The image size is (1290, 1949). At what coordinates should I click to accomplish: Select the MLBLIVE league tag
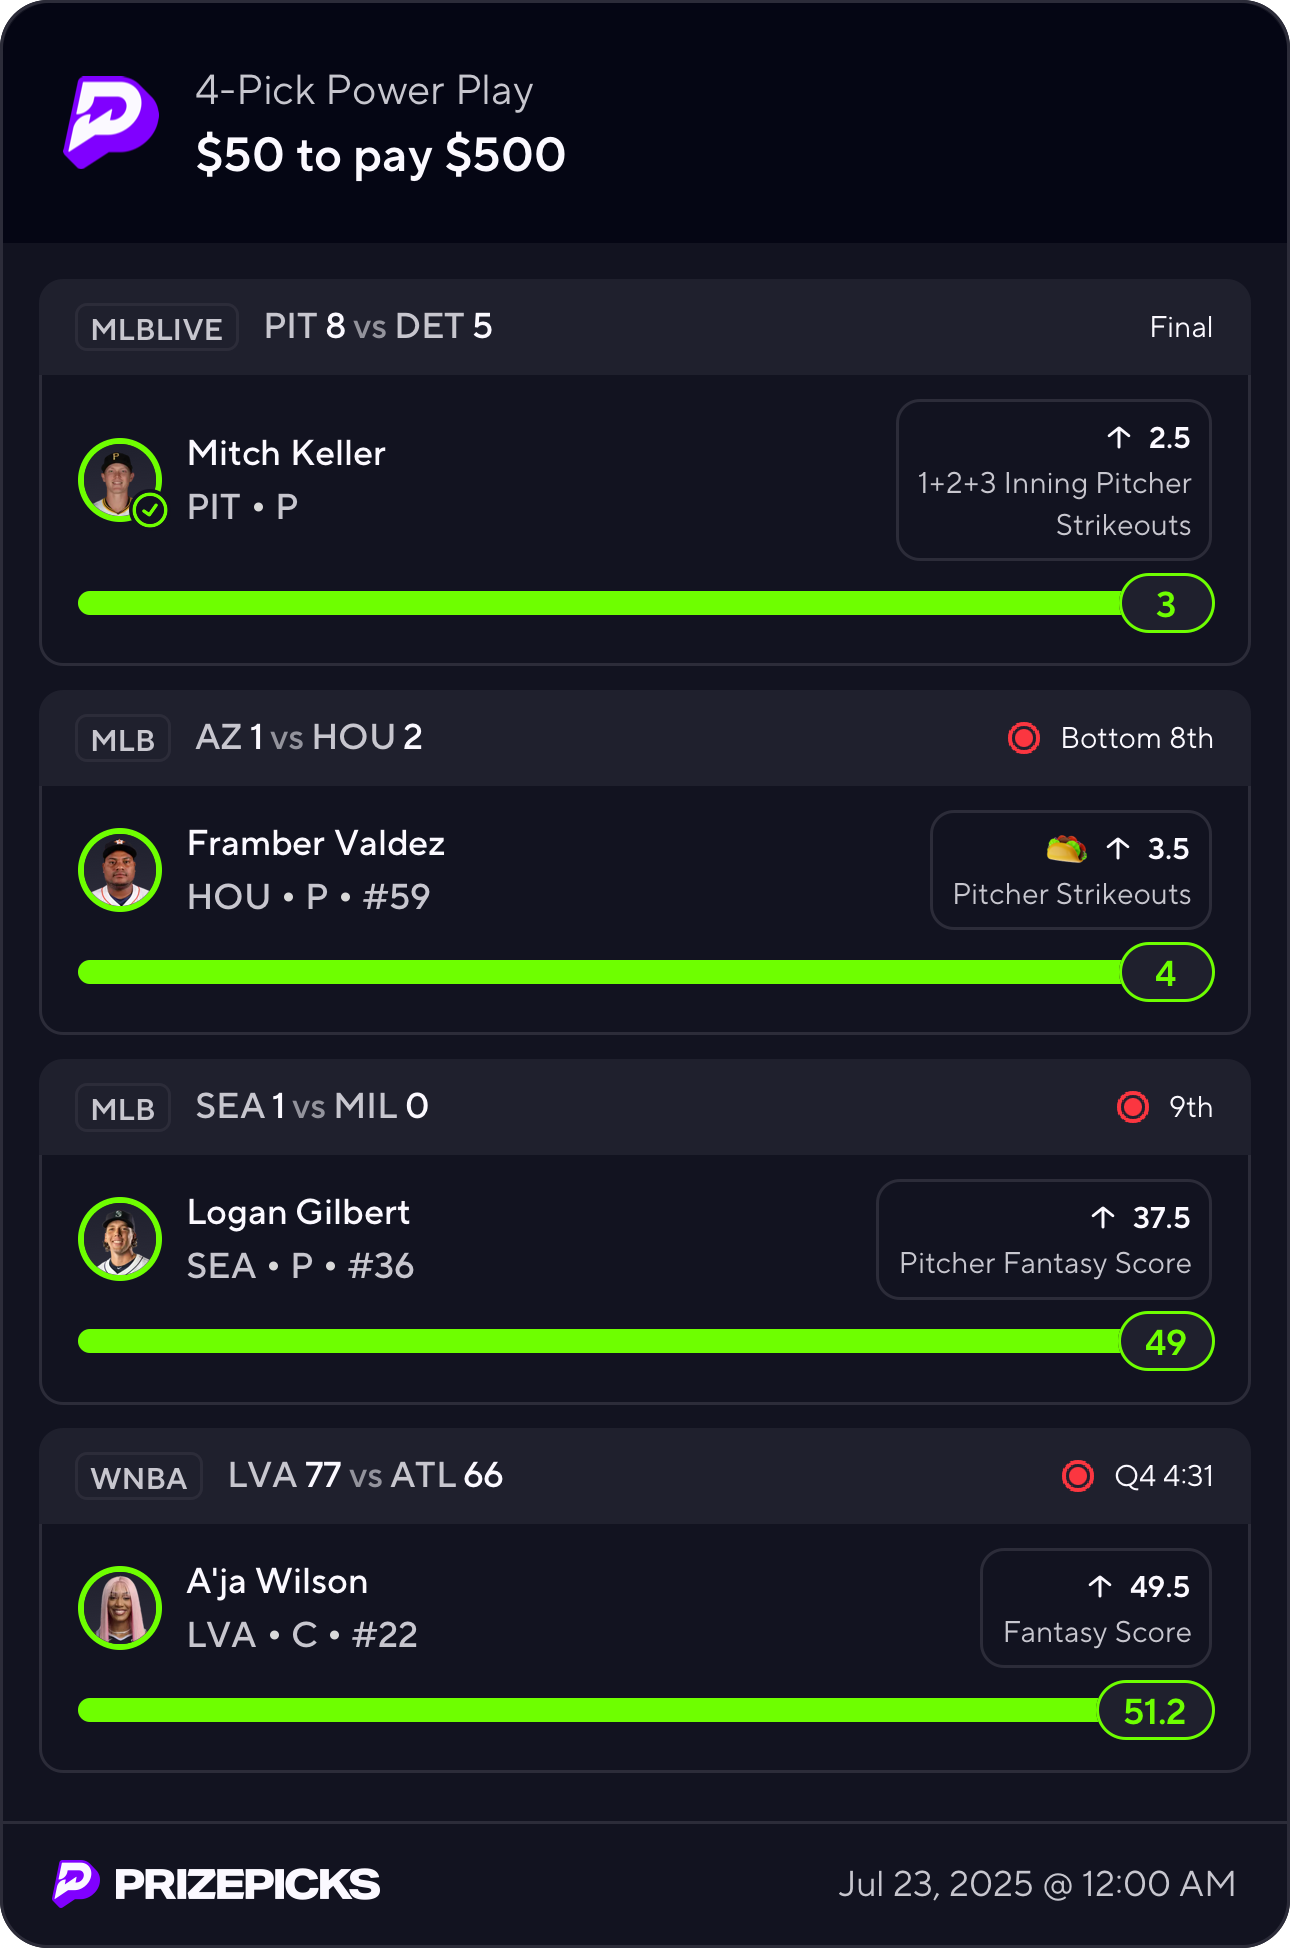157,328
